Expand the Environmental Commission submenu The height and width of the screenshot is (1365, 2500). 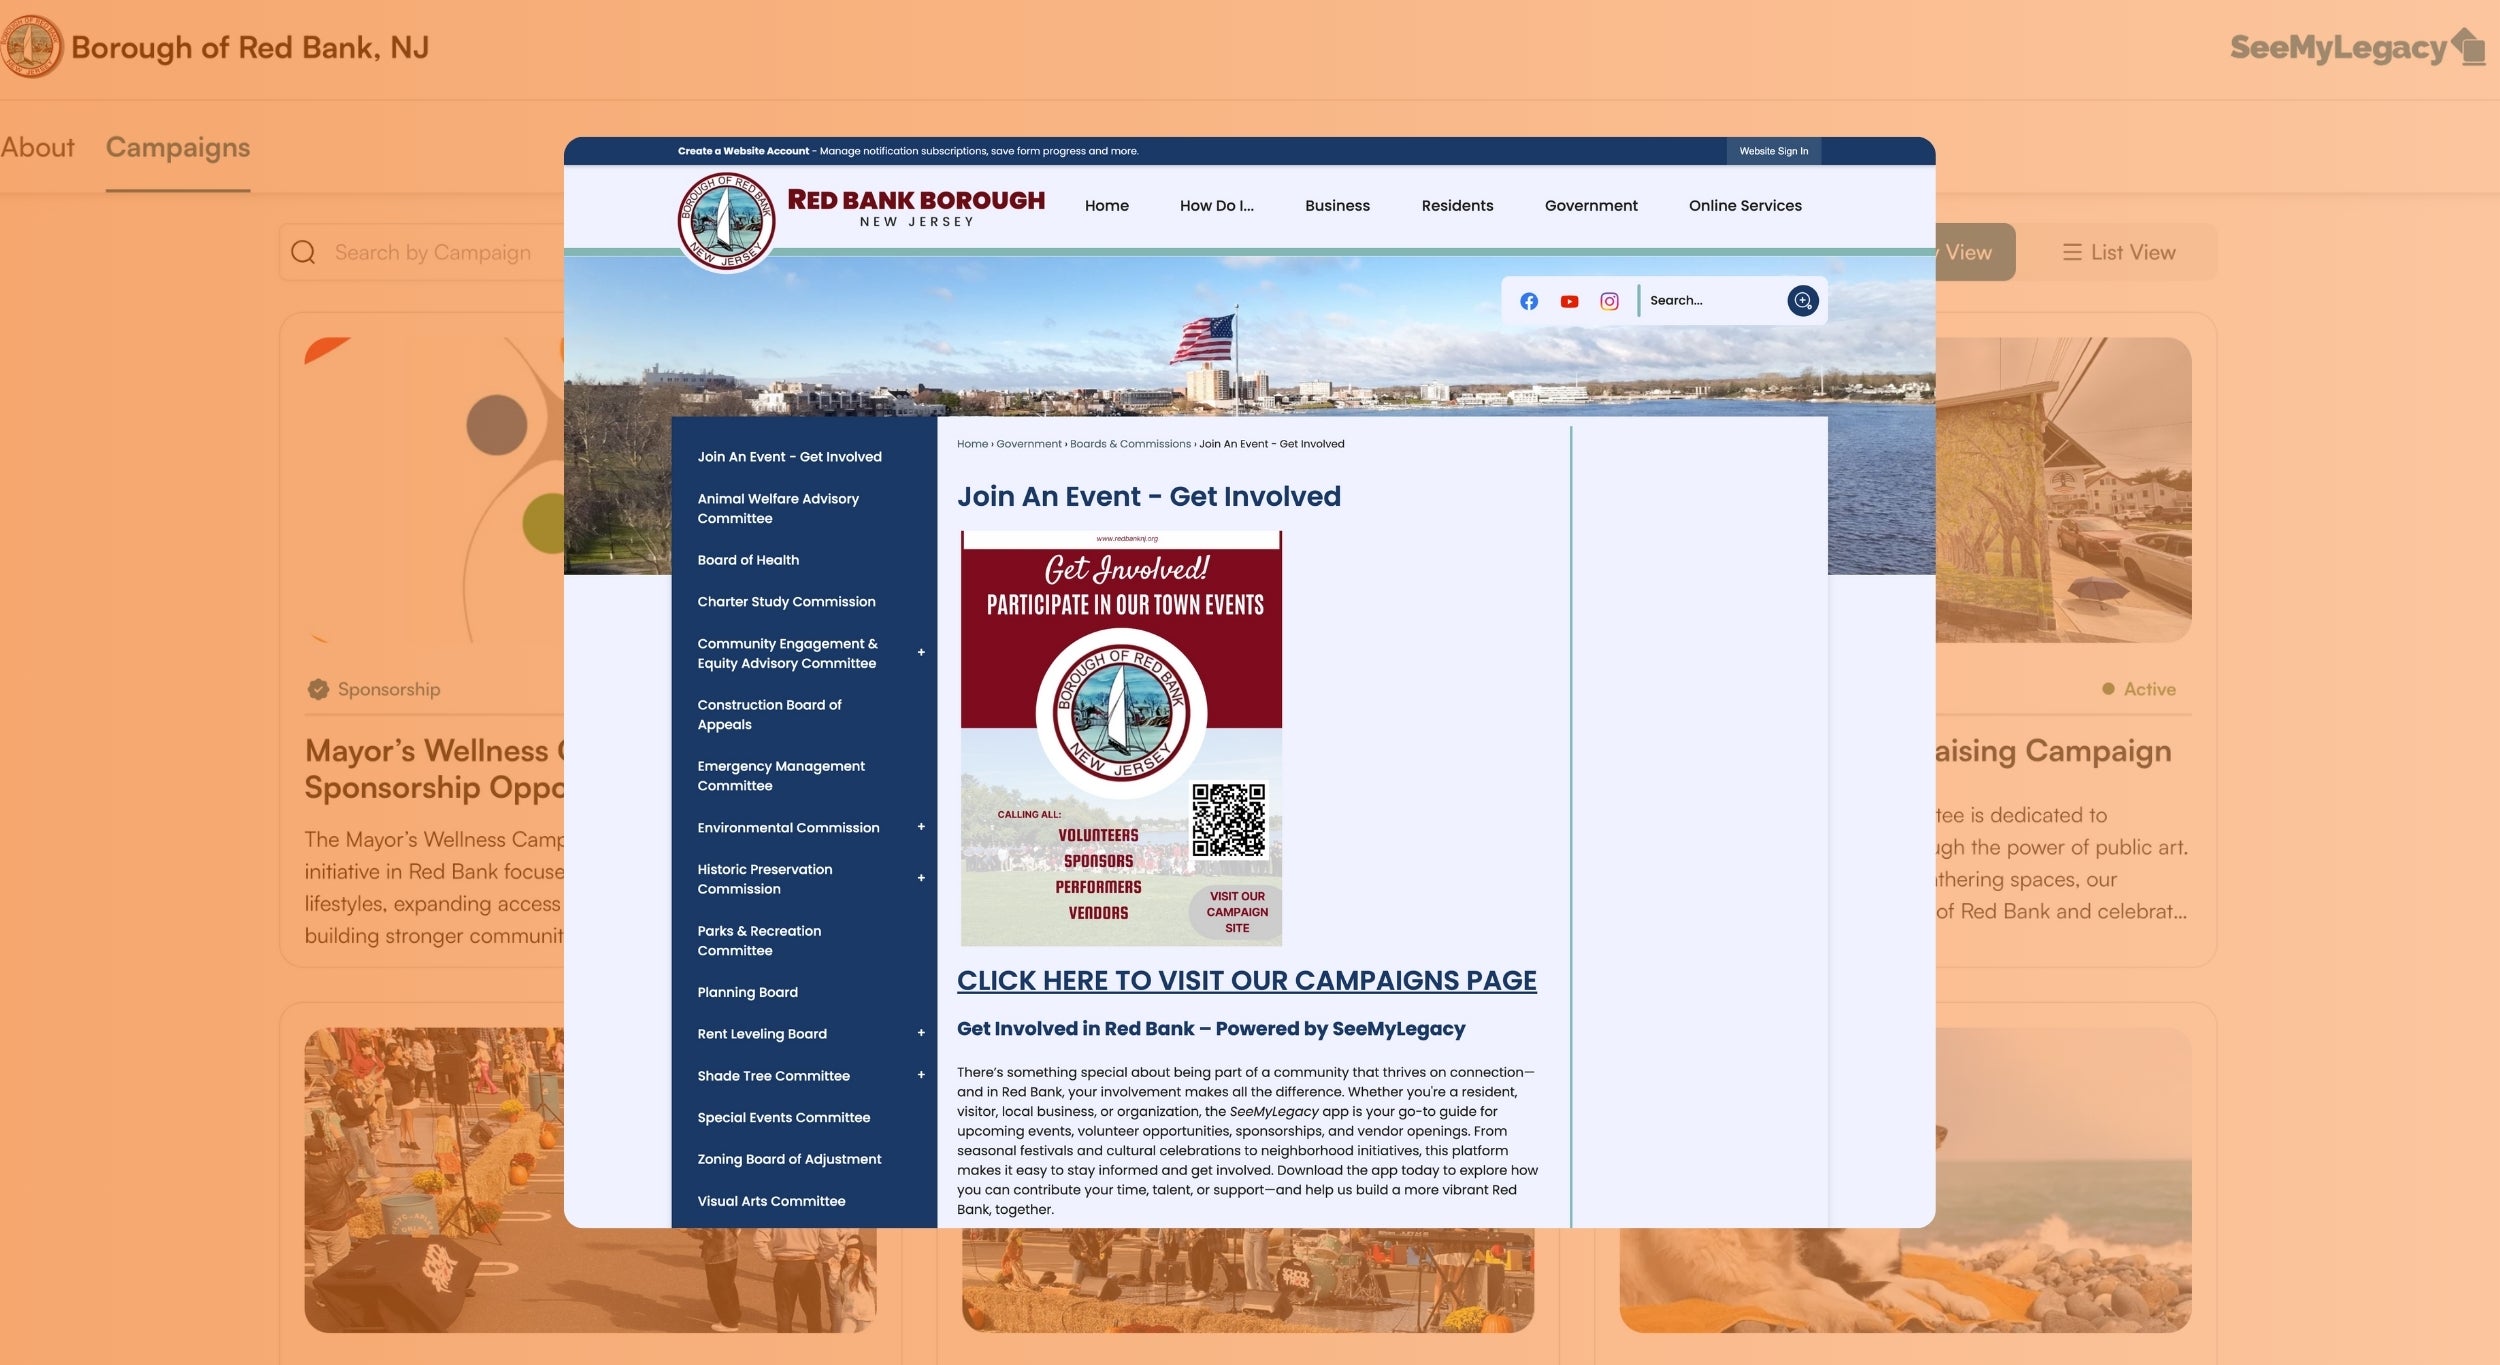(x=921, y=827)
